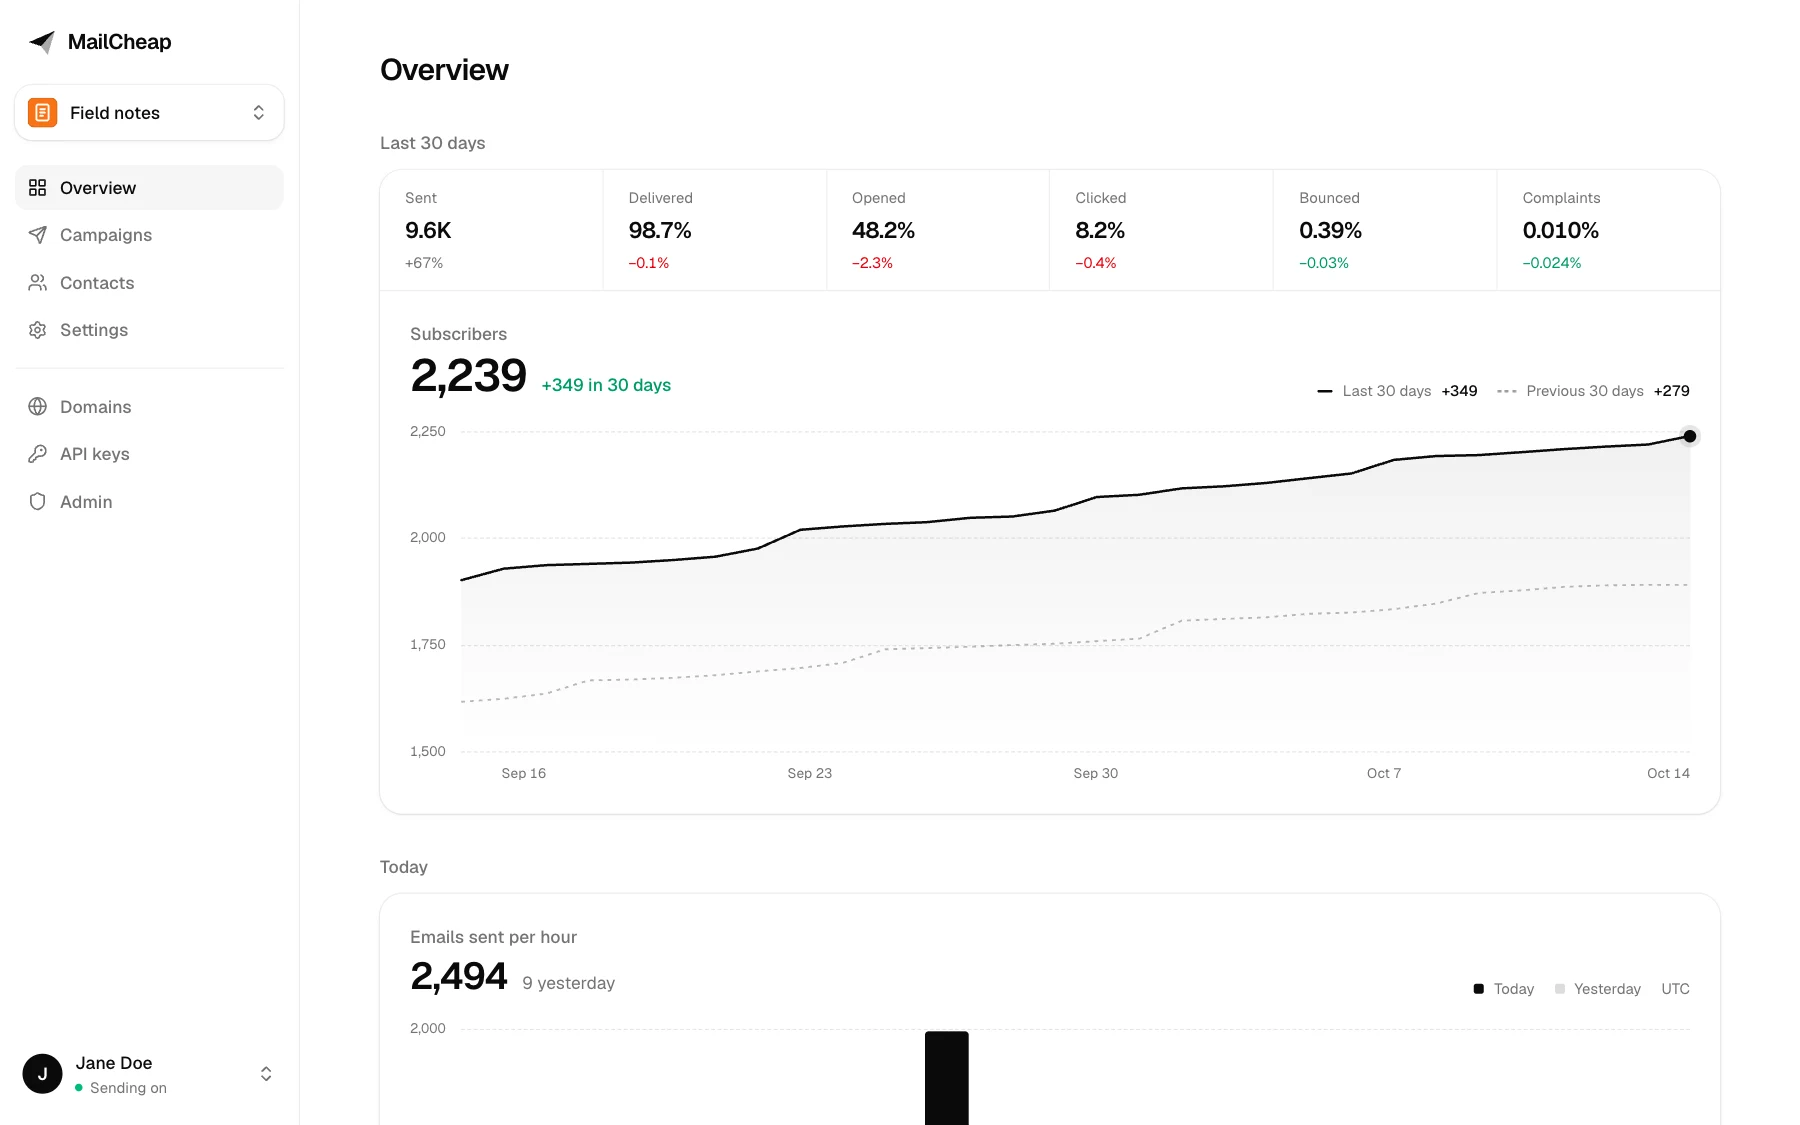Expand the Field notes workspace switcher chevron
This screenshot has height=1125, width=1800.
[259, 113]
